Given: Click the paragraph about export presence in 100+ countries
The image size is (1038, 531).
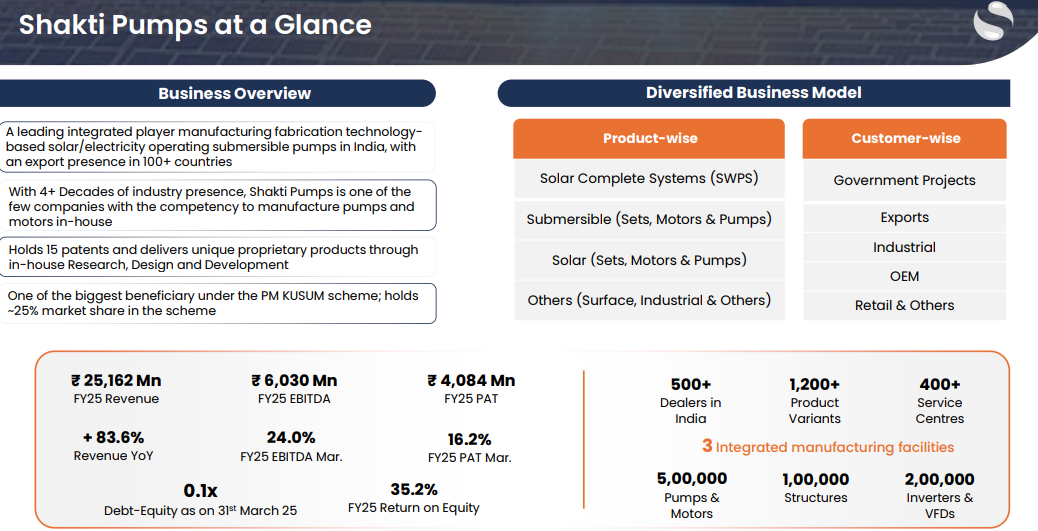Looking at the screenshot, I should [x=217, y=147].
